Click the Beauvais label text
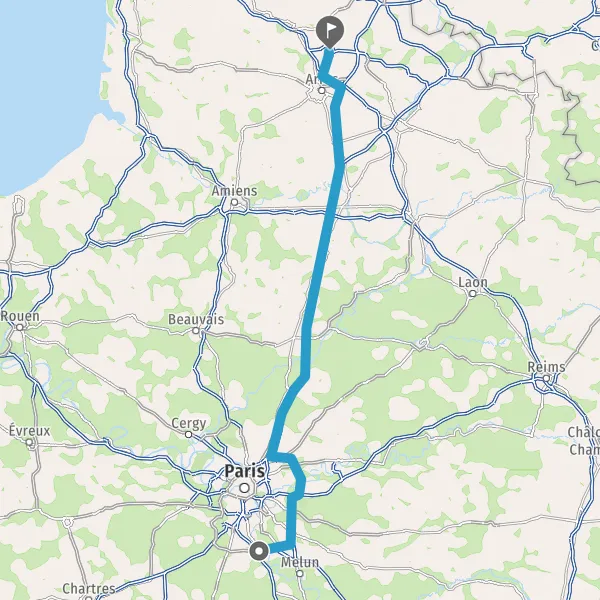The height and width of the screenshot is (600, 600). [x=196, y=319]
